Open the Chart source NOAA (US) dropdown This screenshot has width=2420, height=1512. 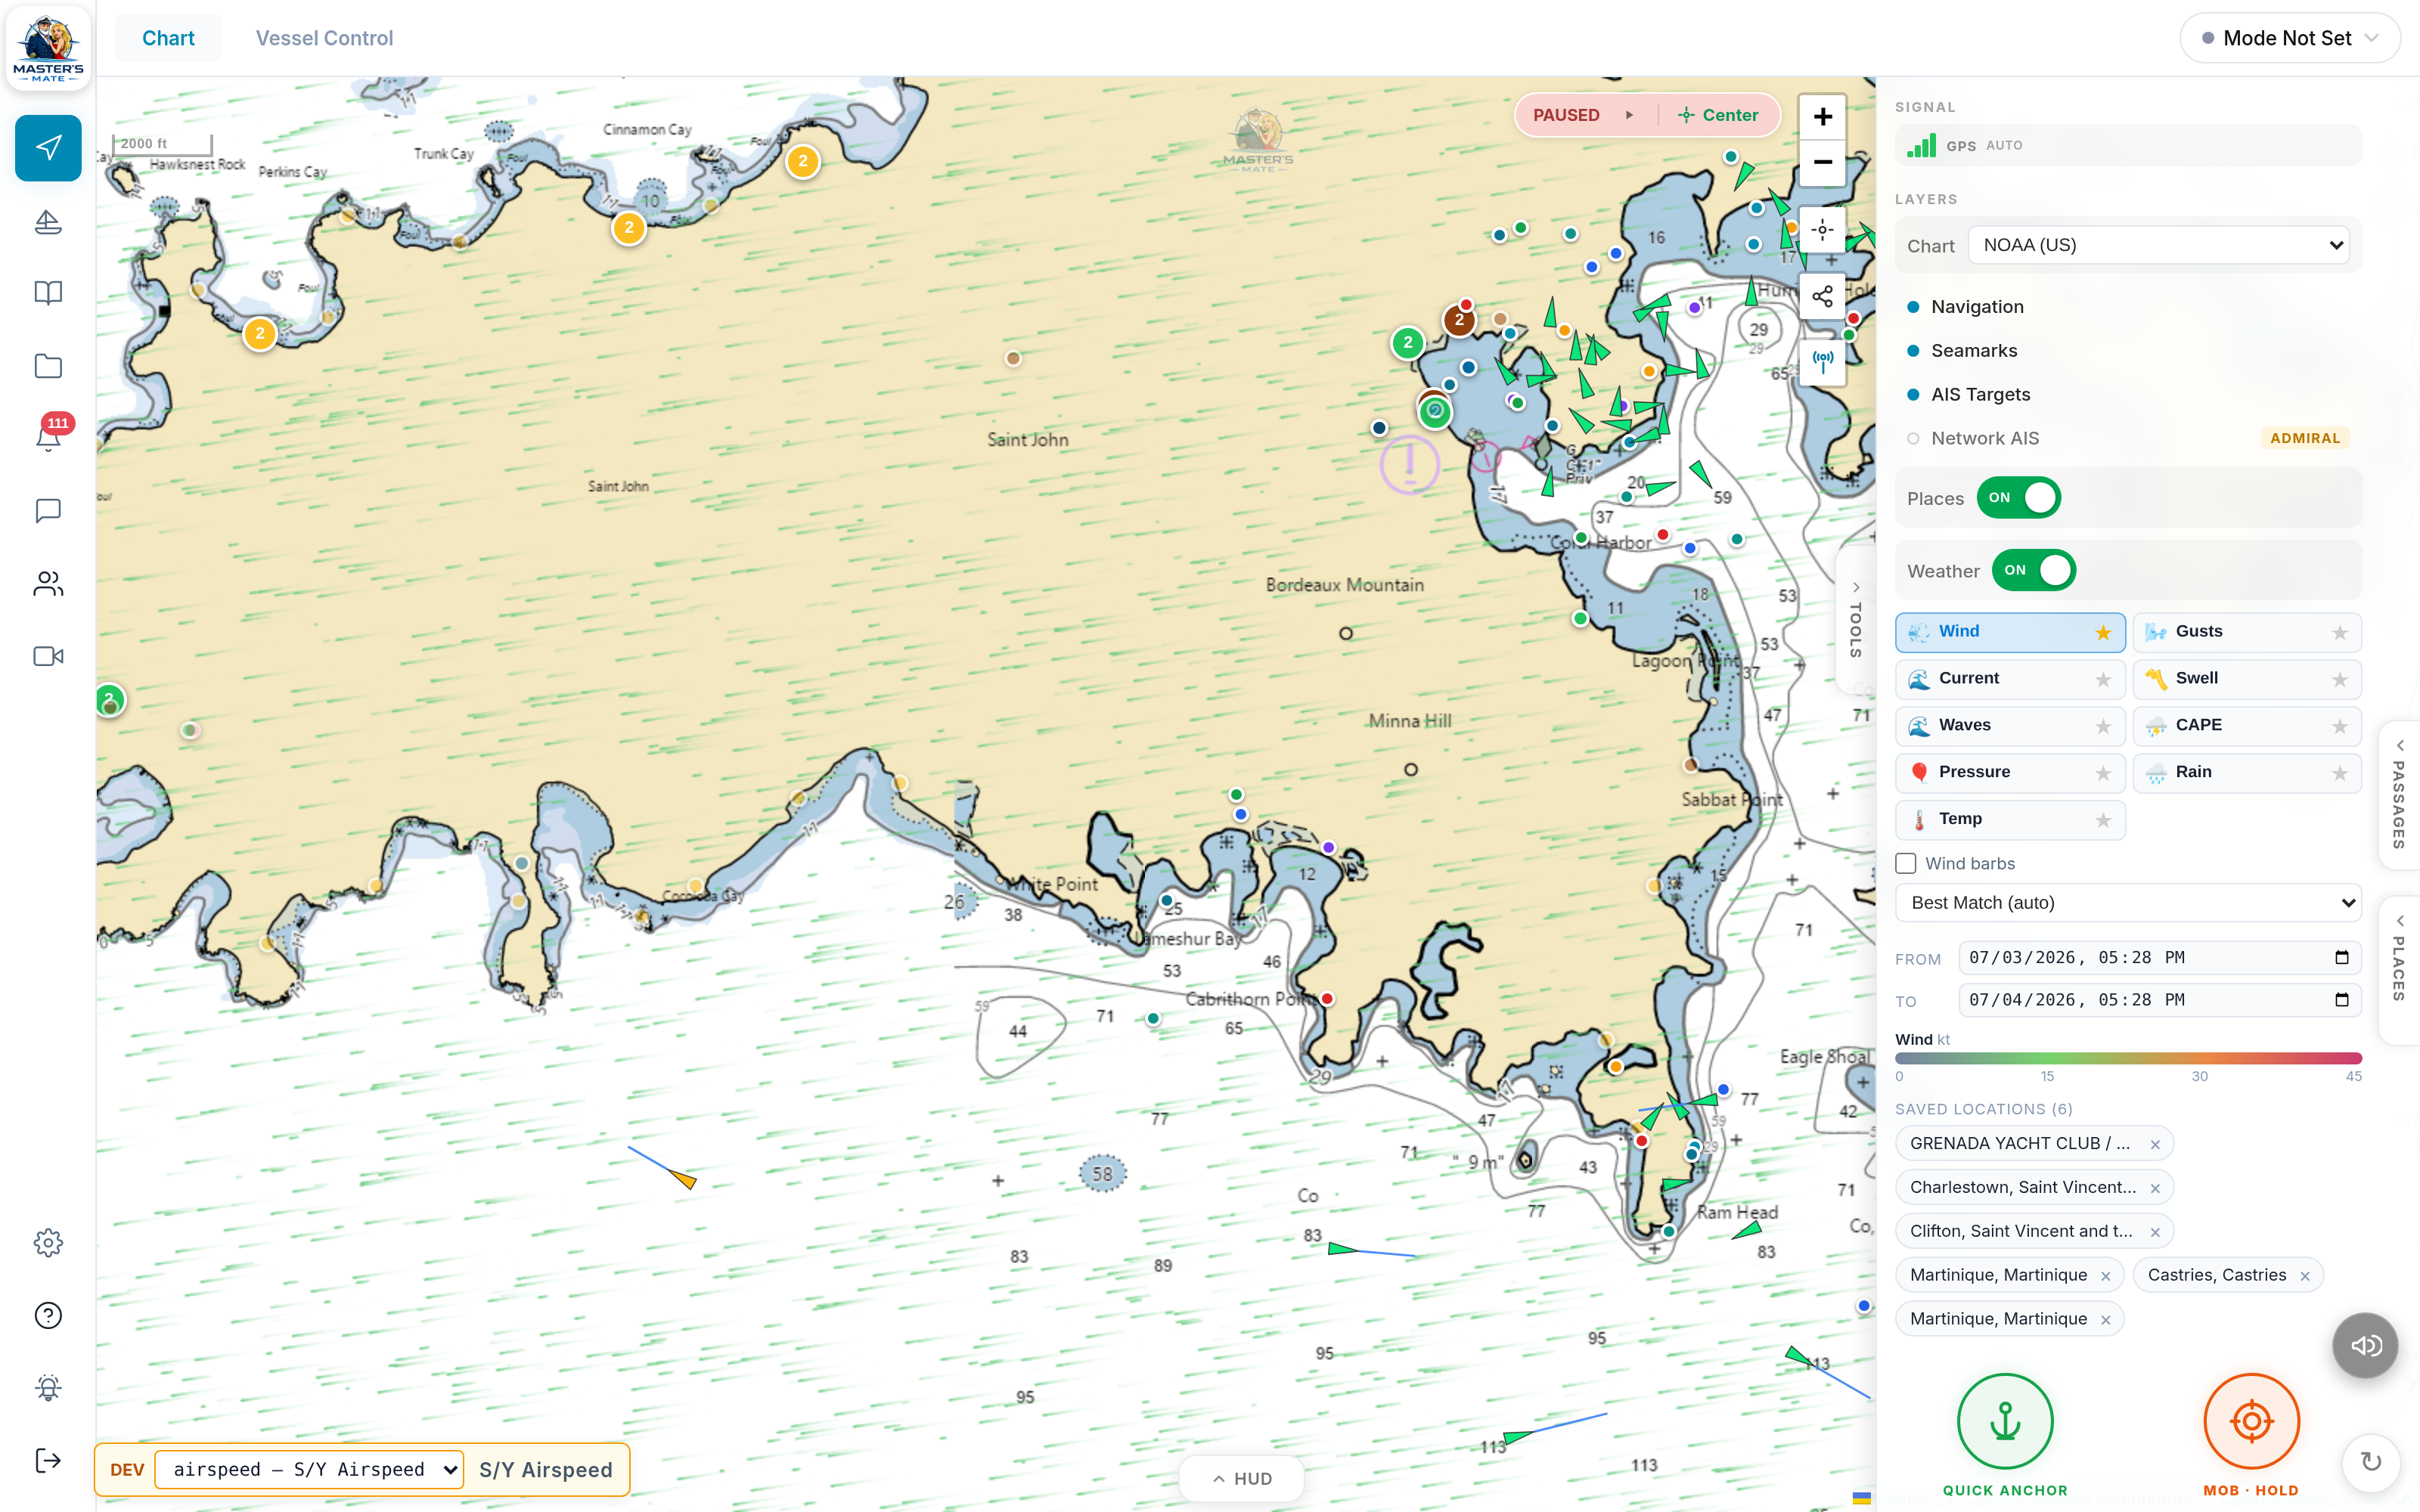tap(2158, 245)
